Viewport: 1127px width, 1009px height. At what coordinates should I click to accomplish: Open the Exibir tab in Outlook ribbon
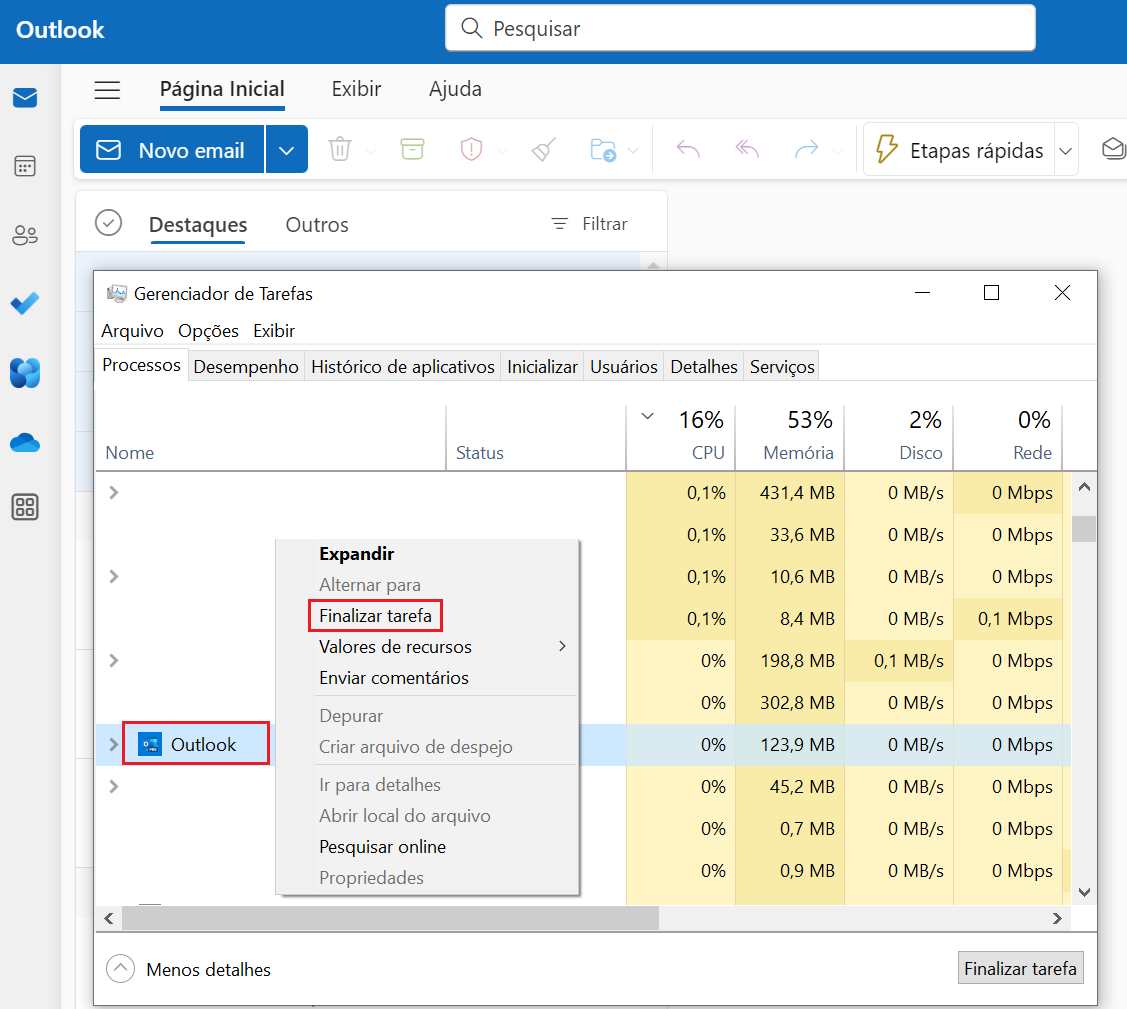pyautogui.click(x=356, y=89)
